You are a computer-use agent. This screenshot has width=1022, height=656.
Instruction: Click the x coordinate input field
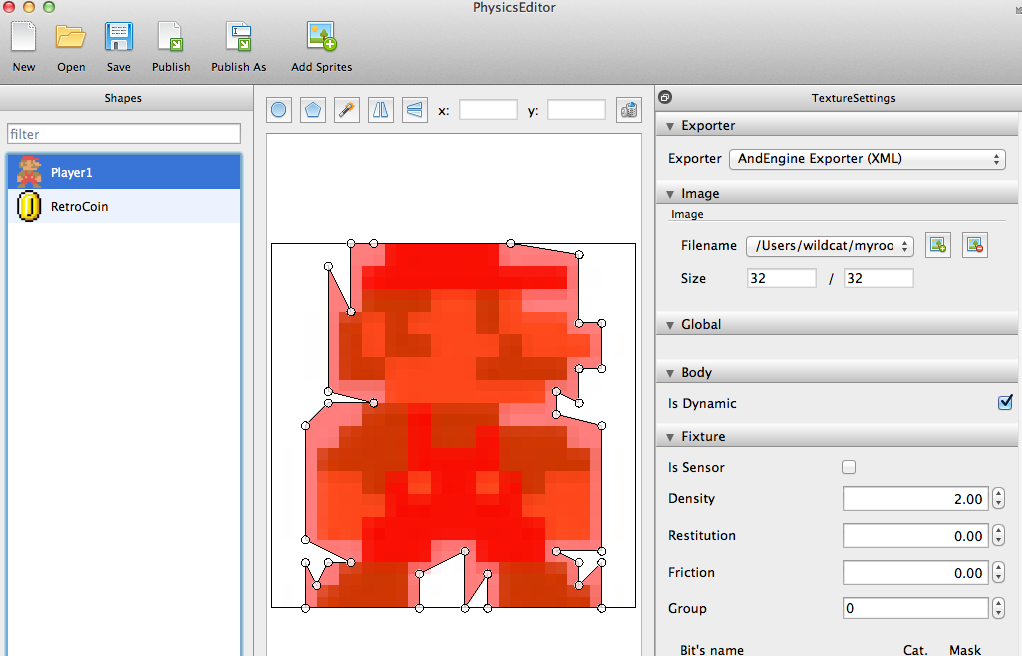488,110
